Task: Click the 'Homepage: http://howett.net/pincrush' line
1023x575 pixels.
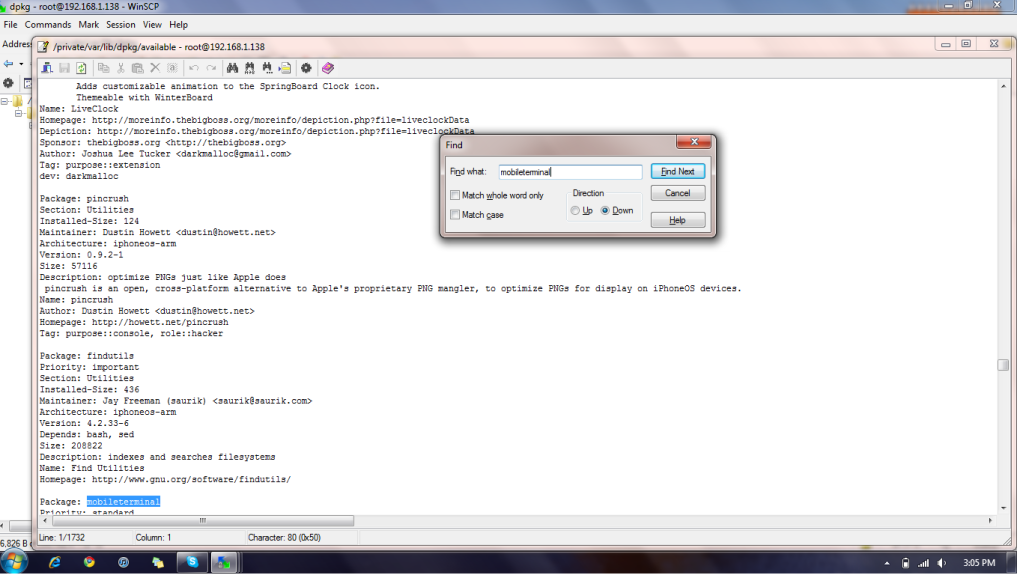Action: (x=134, y=322)
